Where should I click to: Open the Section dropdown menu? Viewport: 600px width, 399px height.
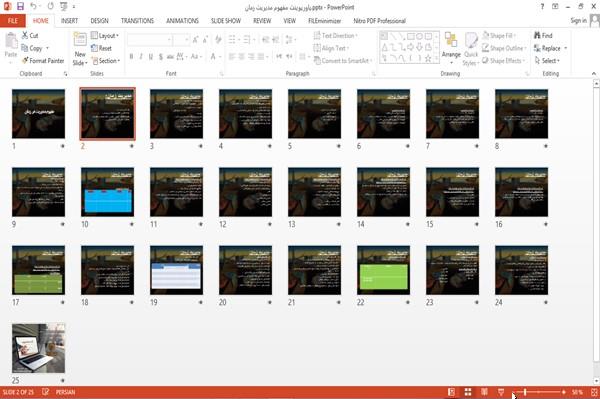point(106,61)
